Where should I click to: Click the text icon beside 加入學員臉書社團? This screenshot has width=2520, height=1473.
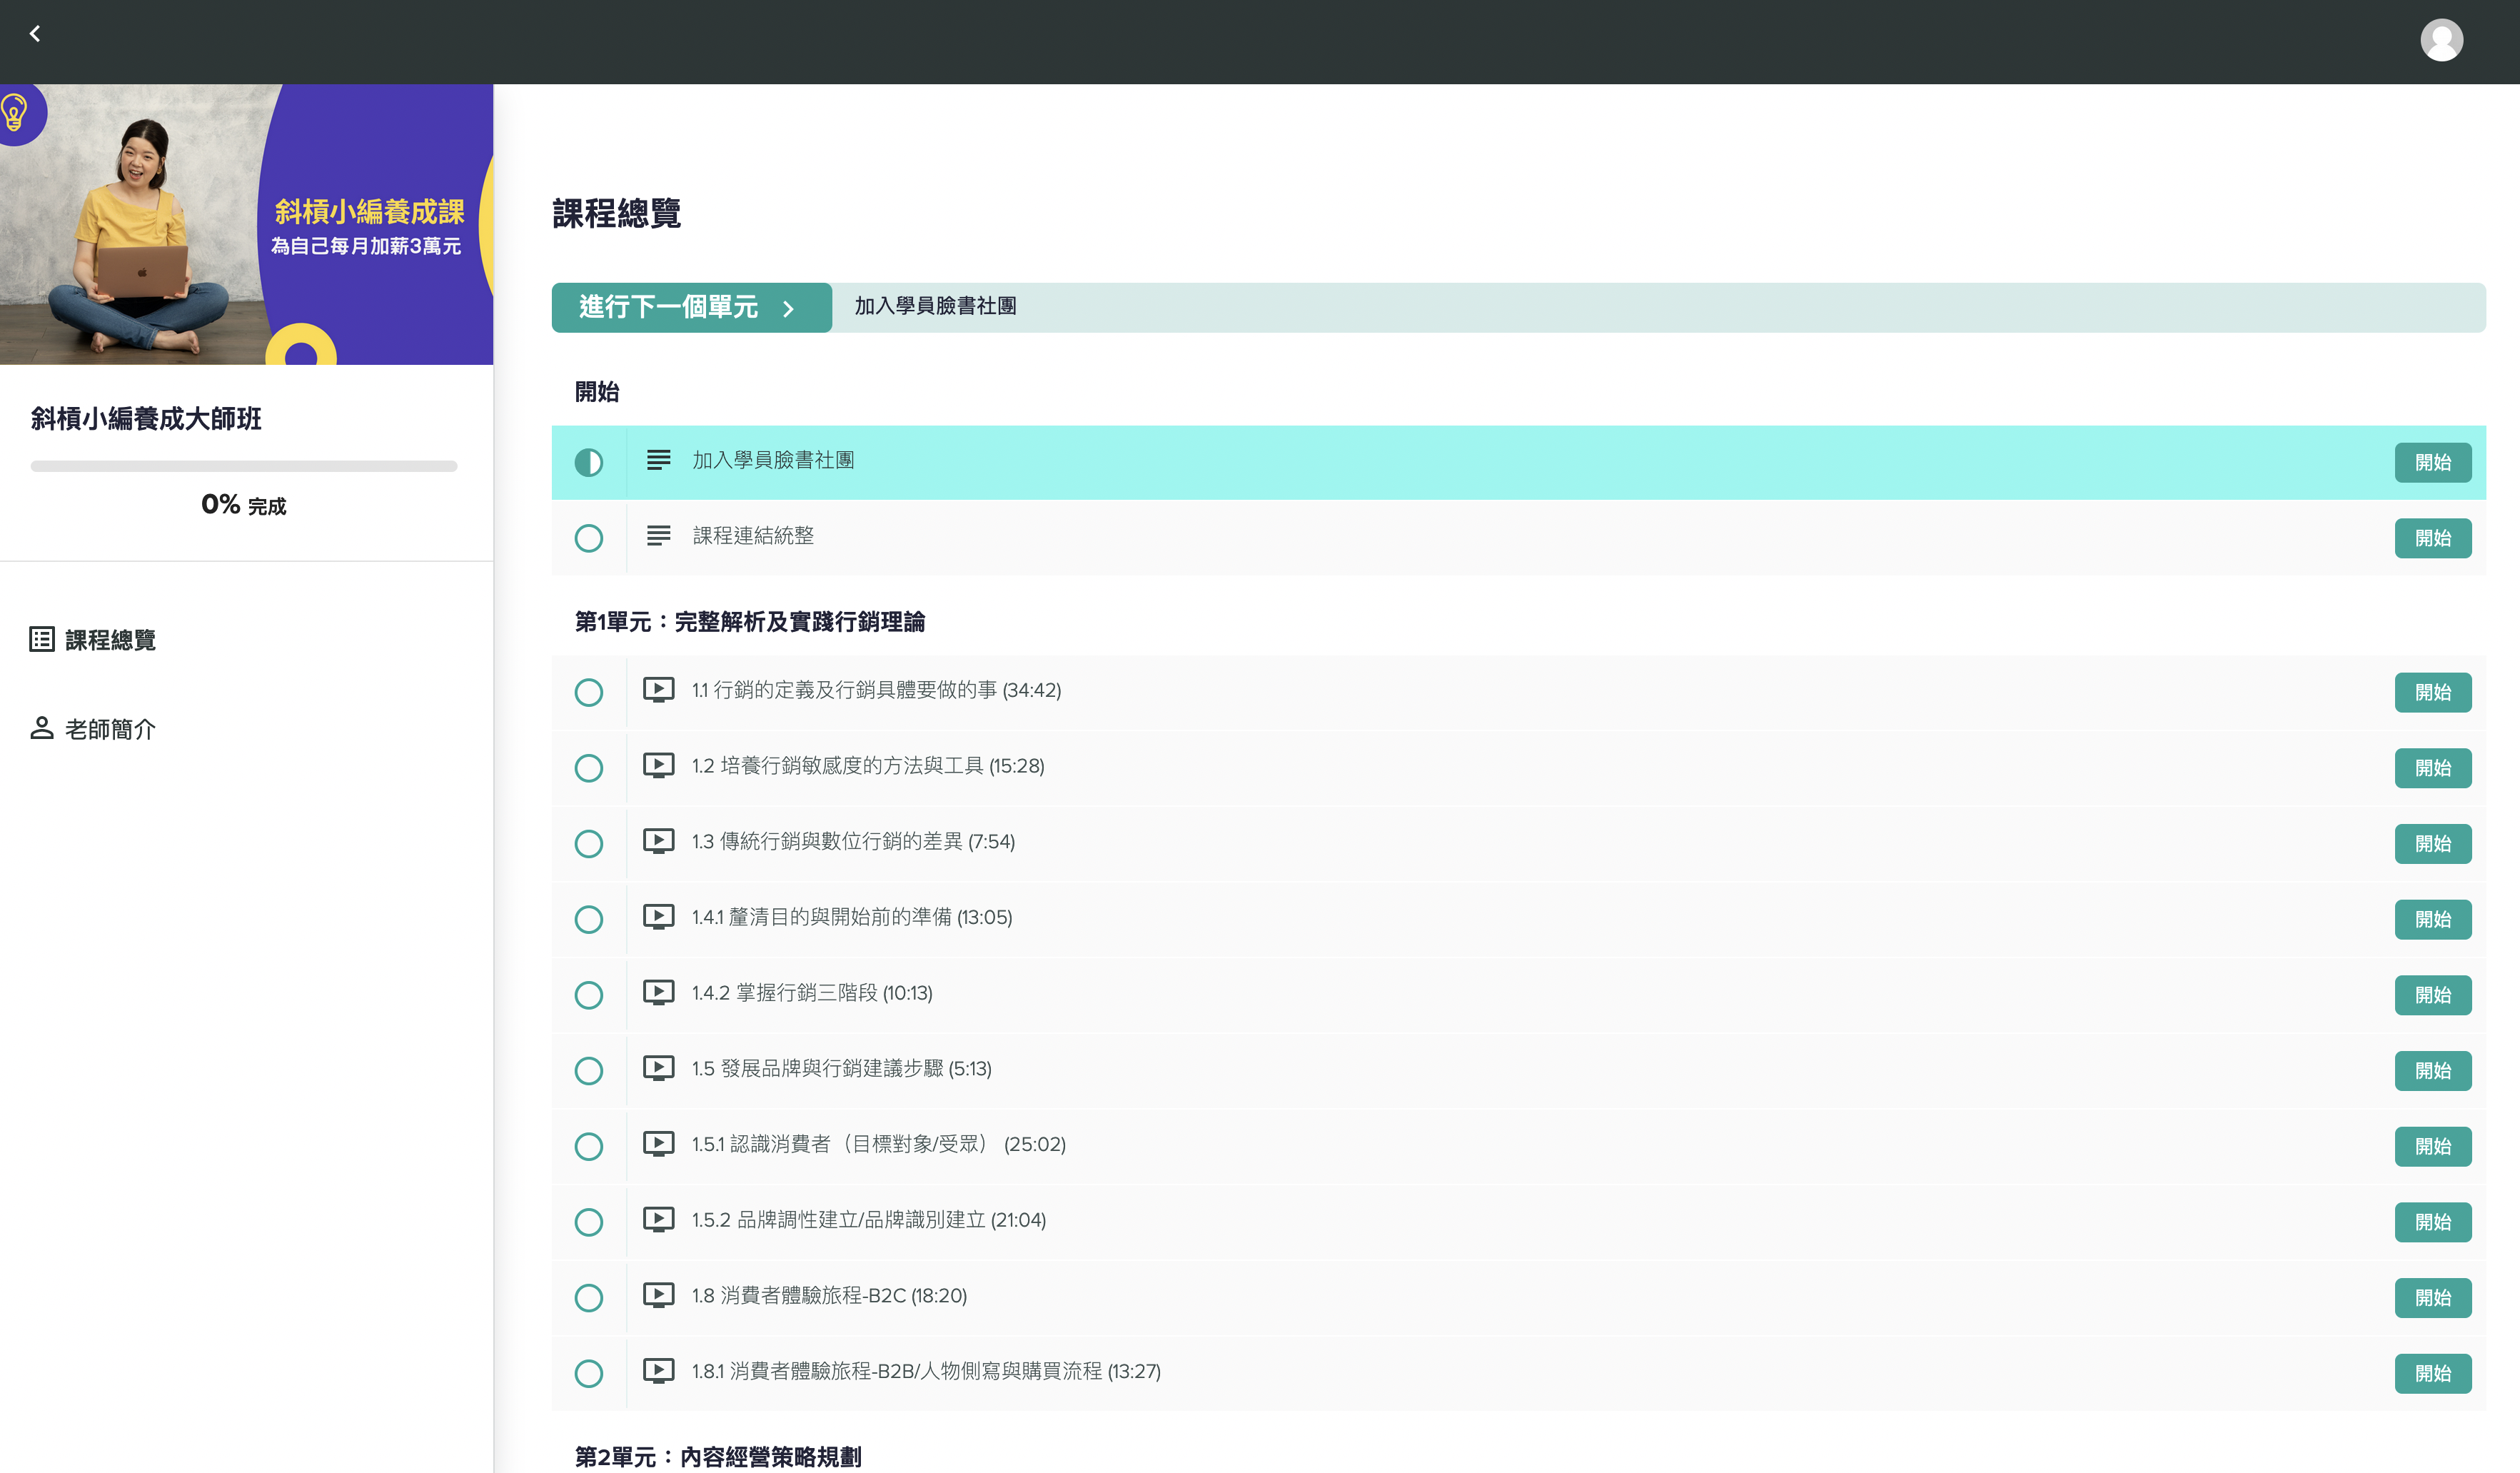(x=658, y=460)
